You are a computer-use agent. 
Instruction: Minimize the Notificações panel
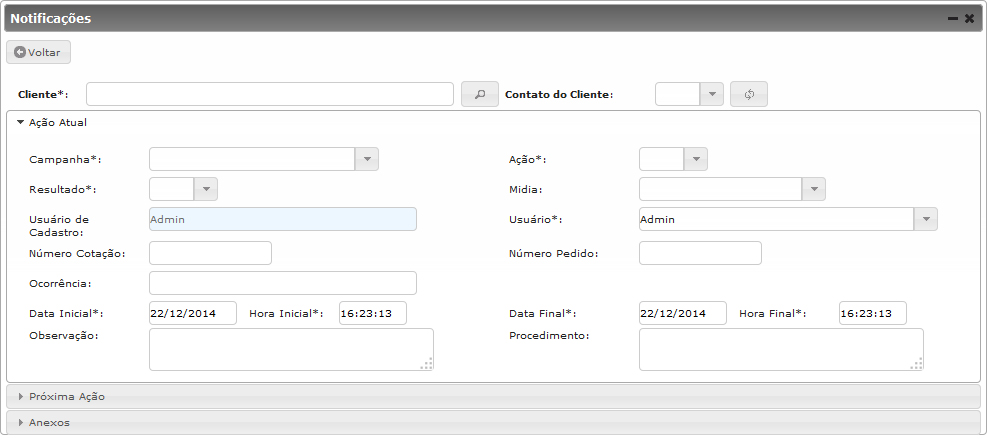pyautogui.click(x=953, y=19)
